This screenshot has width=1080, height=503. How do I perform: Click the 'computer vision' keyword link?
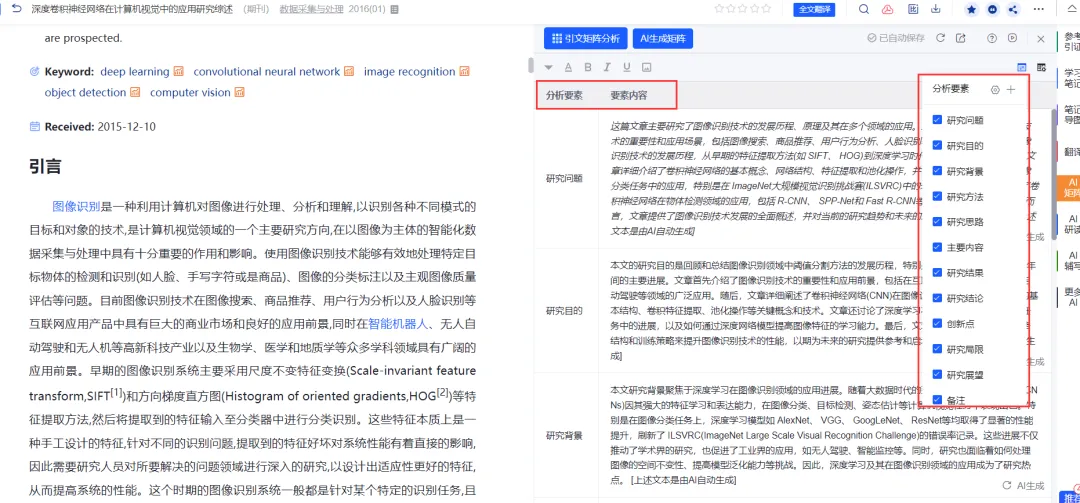190,92
